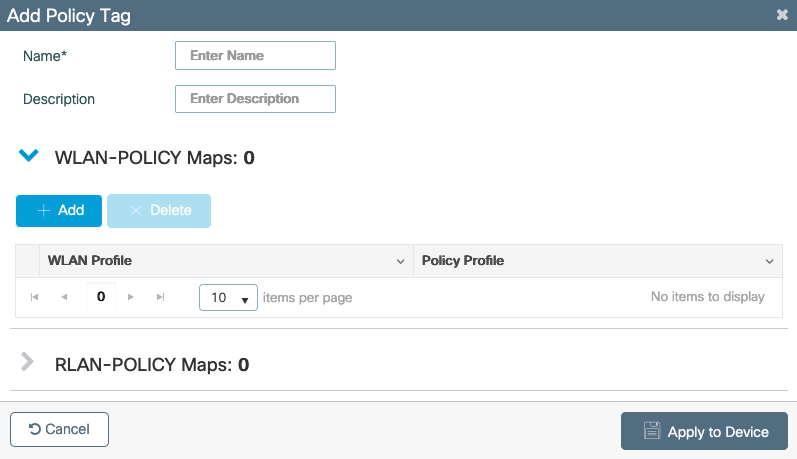The height and width of the screenshot is (459, 797).
Task: Close the Add Policy Tag dialog
Action: (781, 15)
